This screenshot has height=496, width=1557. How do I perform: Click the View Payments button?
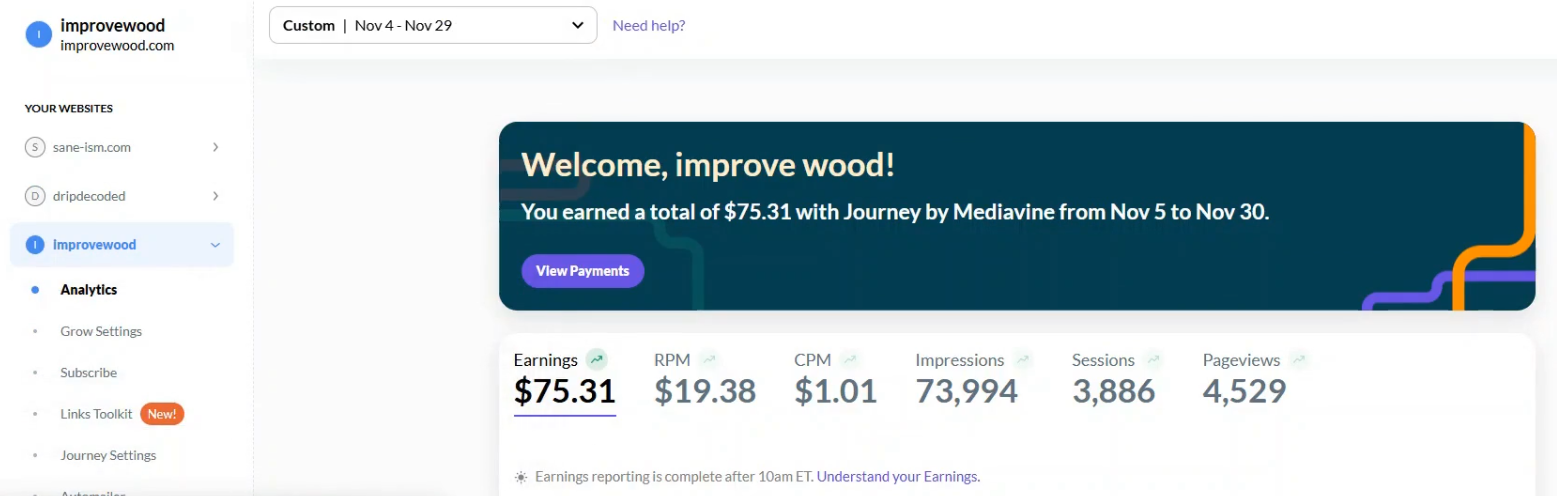(x=582, y=271)
